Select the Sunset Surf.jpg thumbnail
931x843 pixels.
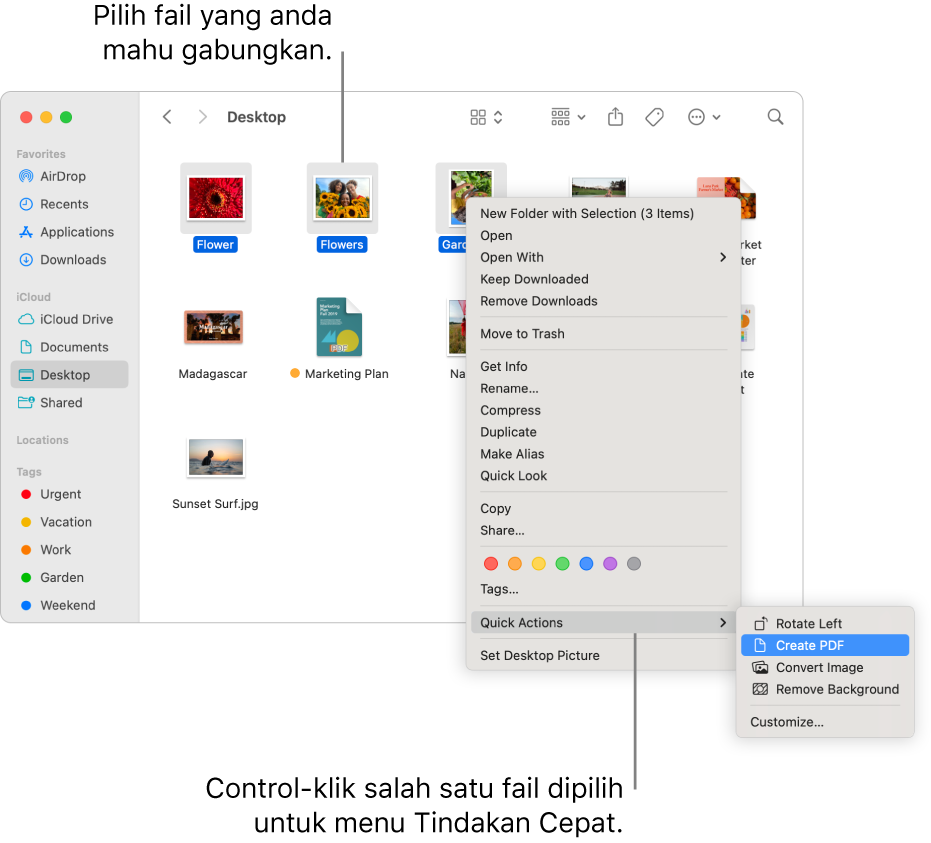point(216,457)
